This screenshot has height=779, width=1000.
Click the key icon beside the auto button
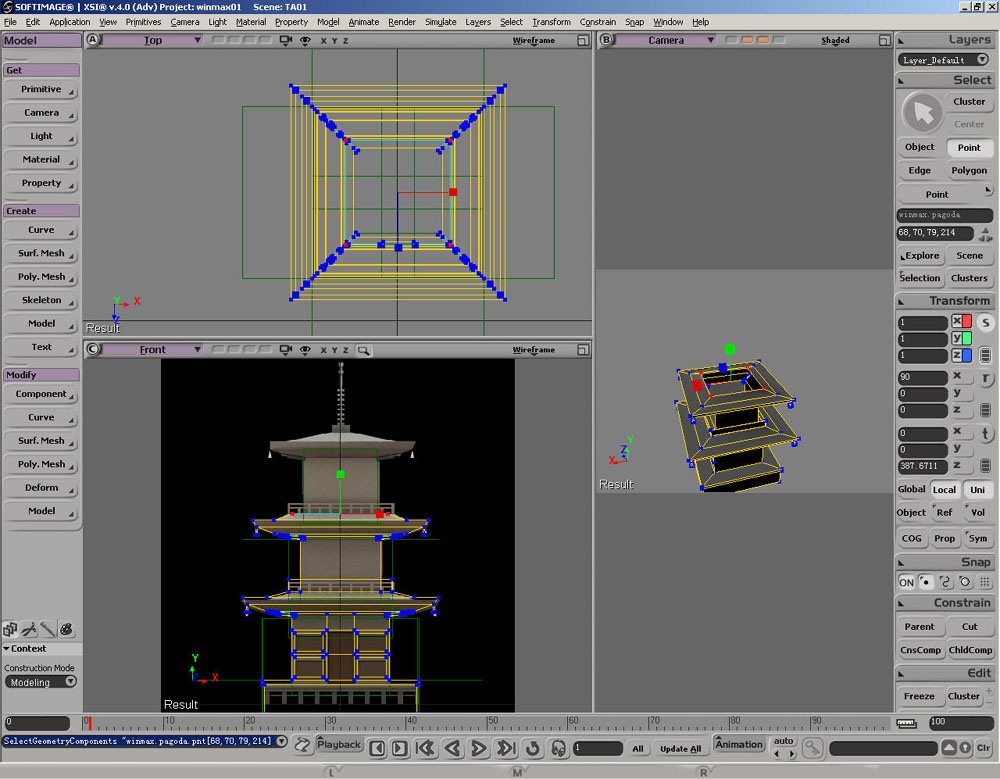click(x=812, y=747)
